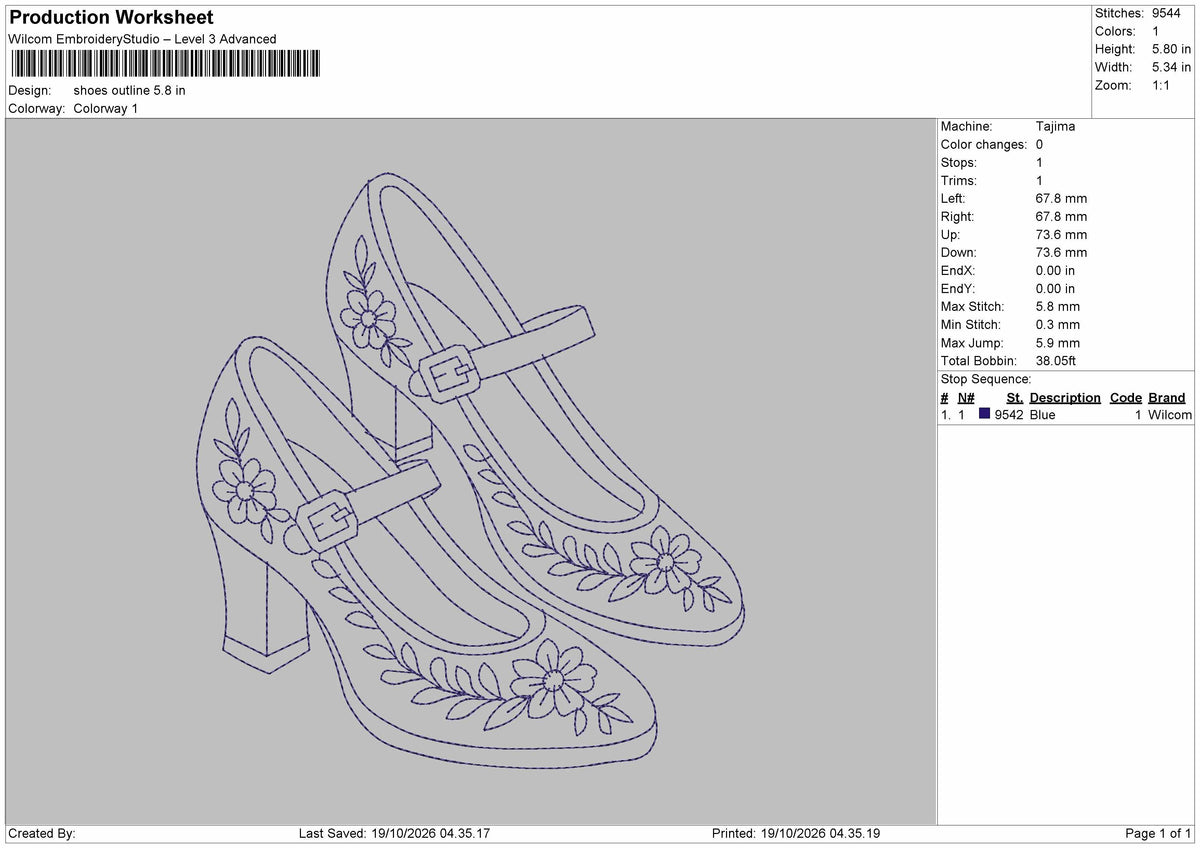Click the shoes embroidery design preview
Viewport: 1200px width, 848px height.
tap(470, 470)
